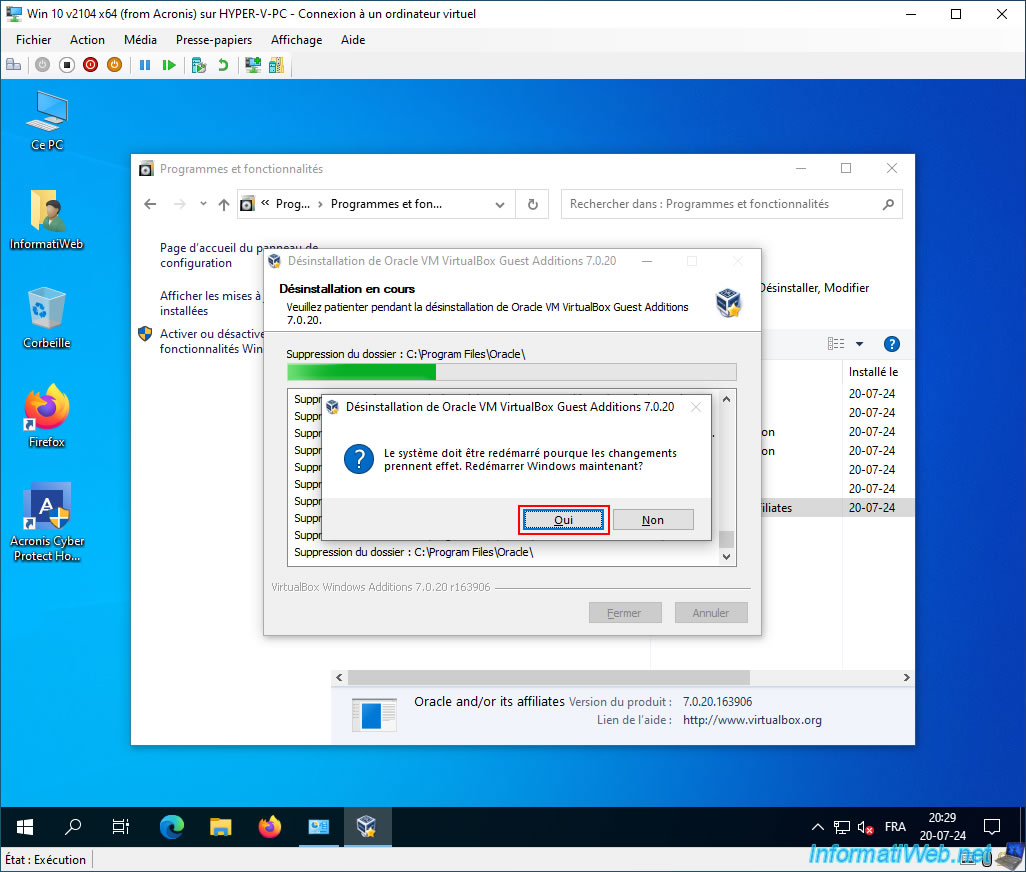Click Non to skip restart
This screenshot has width=1026, height=872.
point(653,520)
